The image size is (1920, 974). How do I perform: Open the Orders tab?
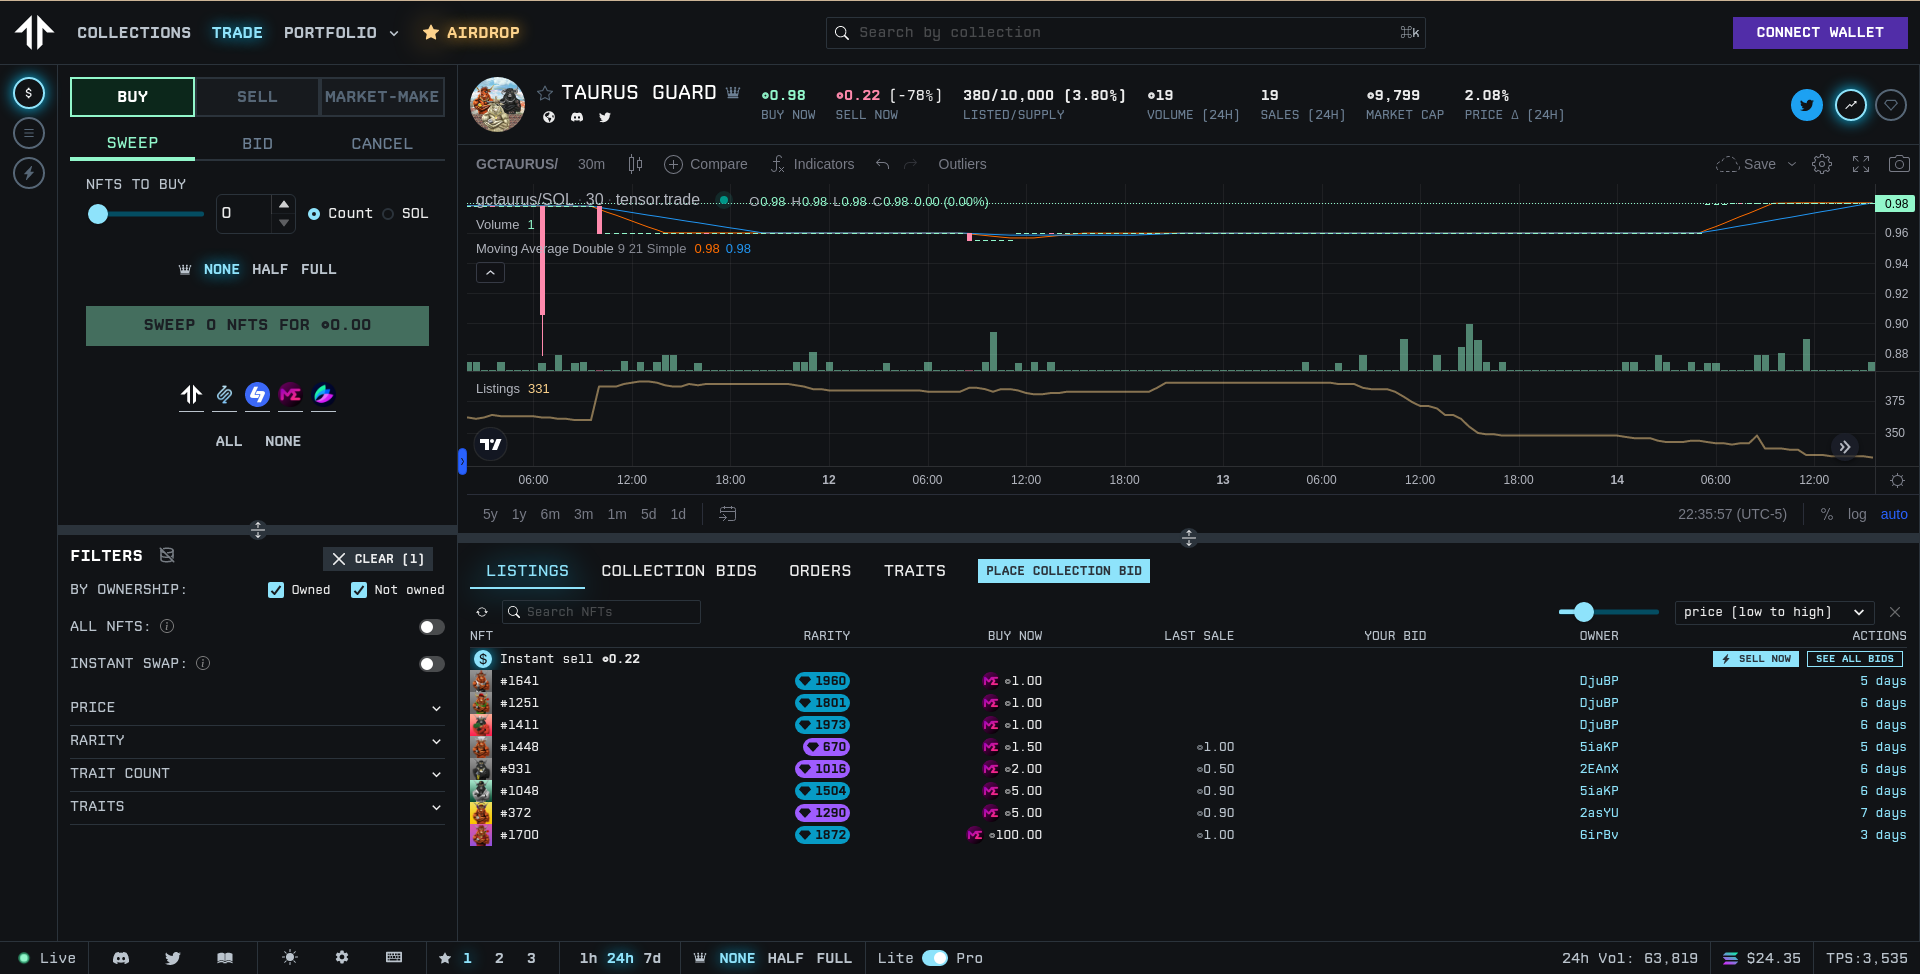820,571
